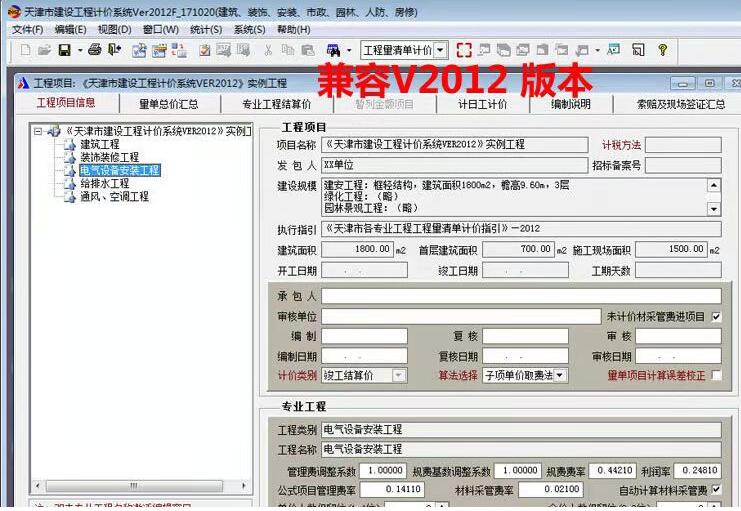Select 电气设备安装工程 in project tree
This screenshot has height=511, width=741.
click(120, 170)
